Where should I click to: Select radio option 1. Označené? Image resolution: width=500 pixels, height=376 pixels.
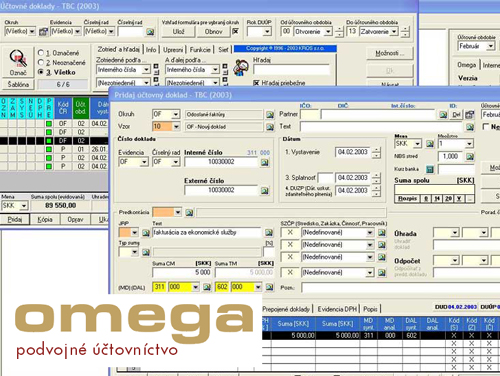click(41, 53)
